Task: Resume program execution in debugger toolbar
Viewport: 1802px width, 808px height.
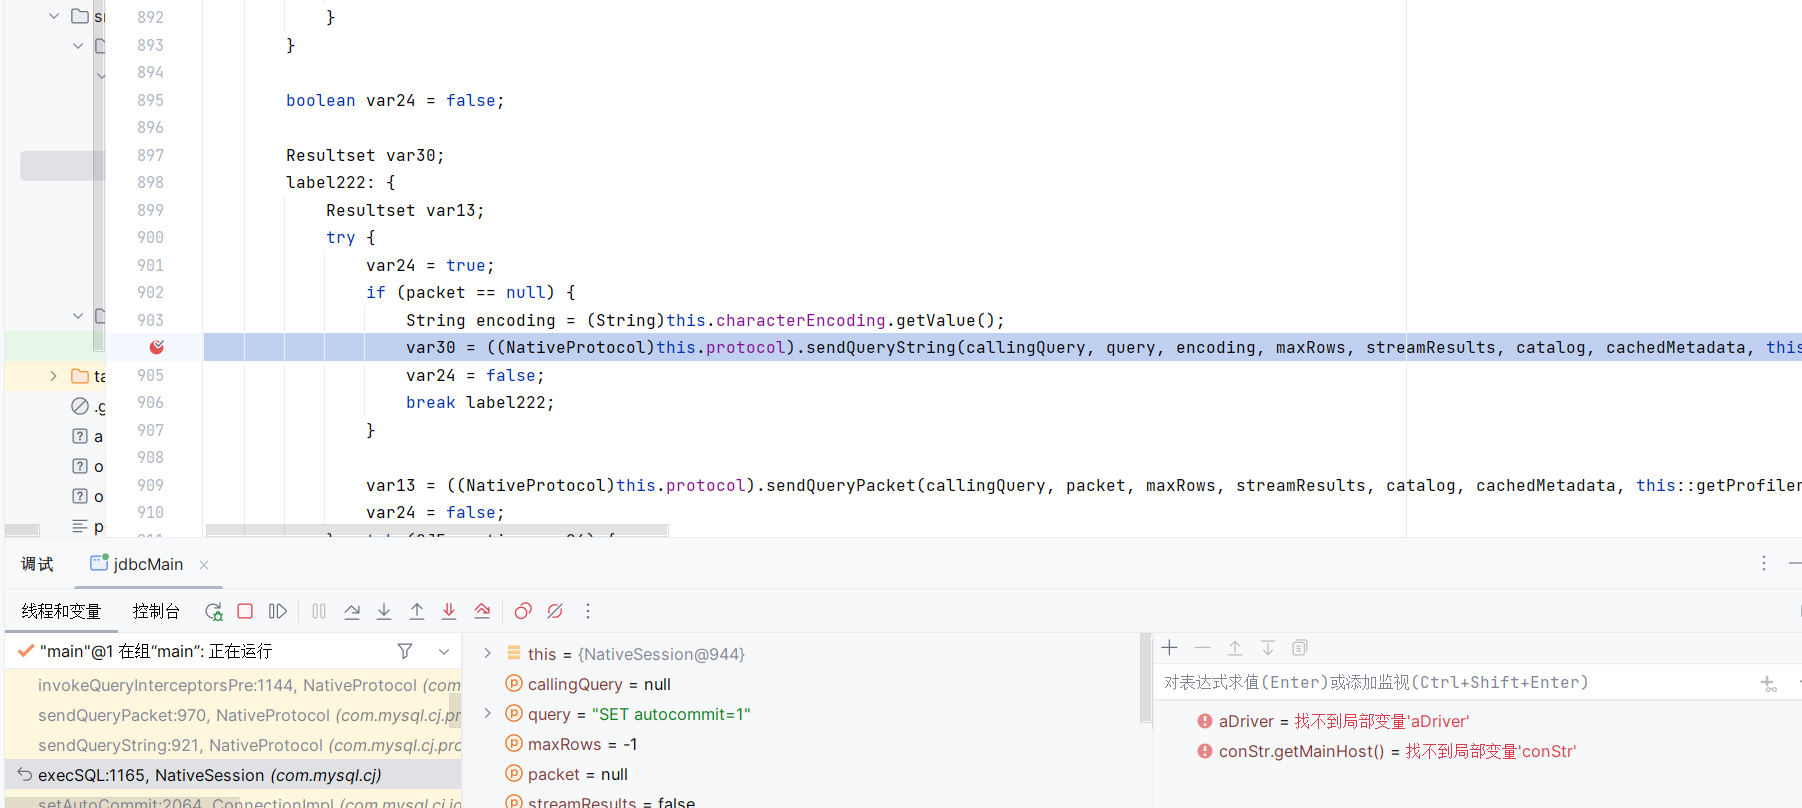Action: [x=278, y=611]
